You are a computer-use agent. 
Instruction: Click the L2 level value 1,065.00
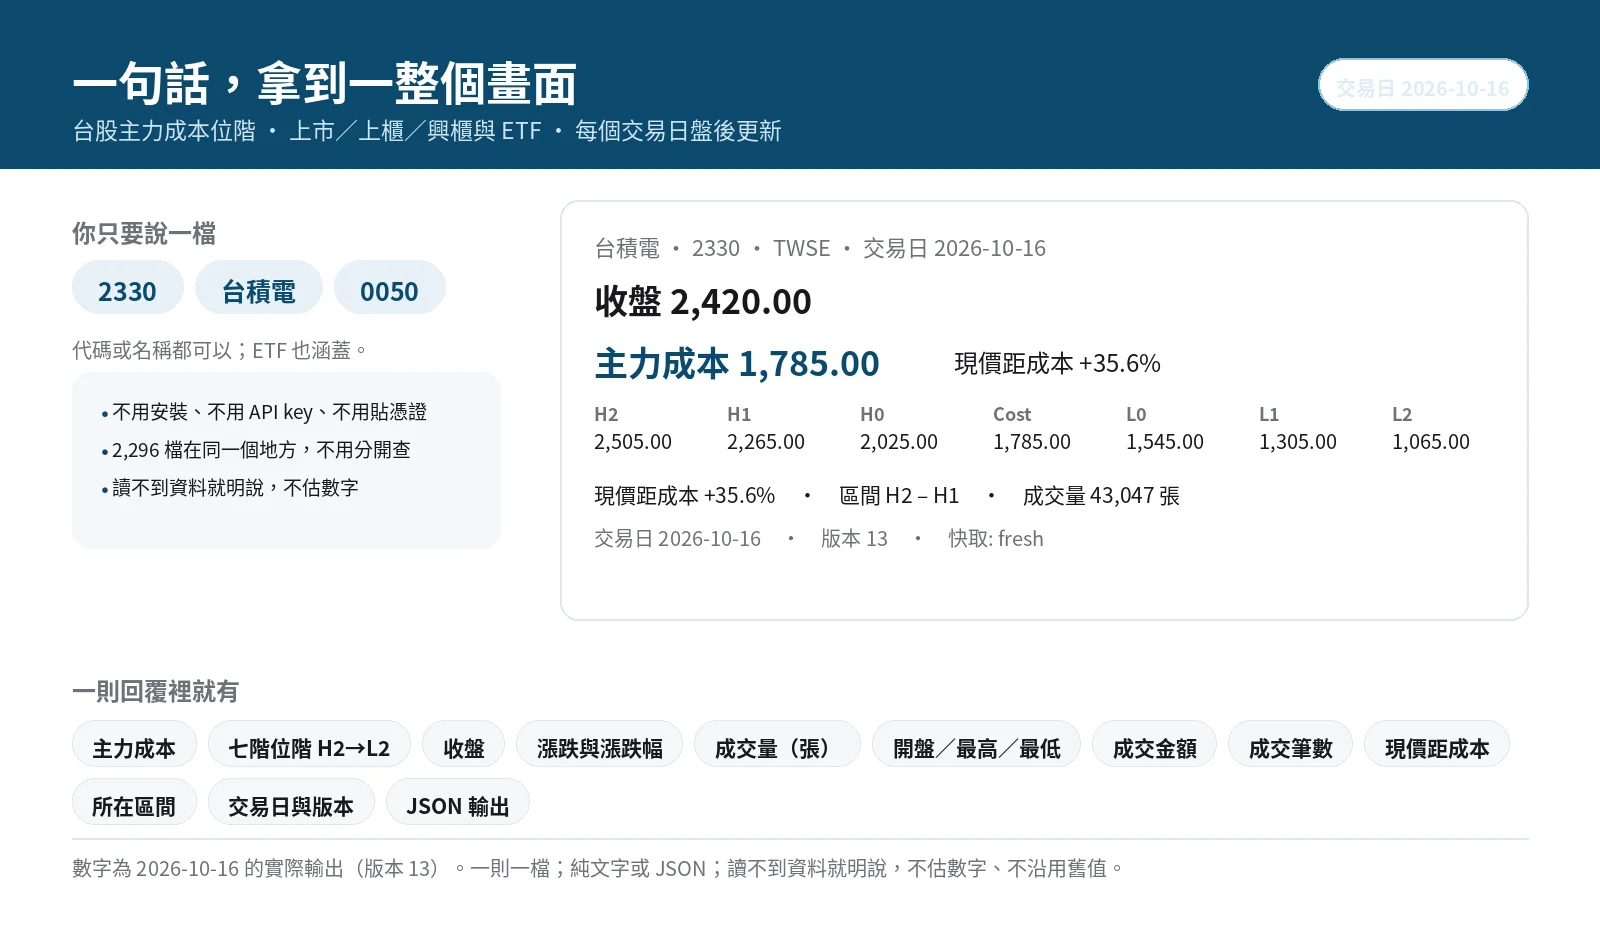click(x=1431, y=442)
